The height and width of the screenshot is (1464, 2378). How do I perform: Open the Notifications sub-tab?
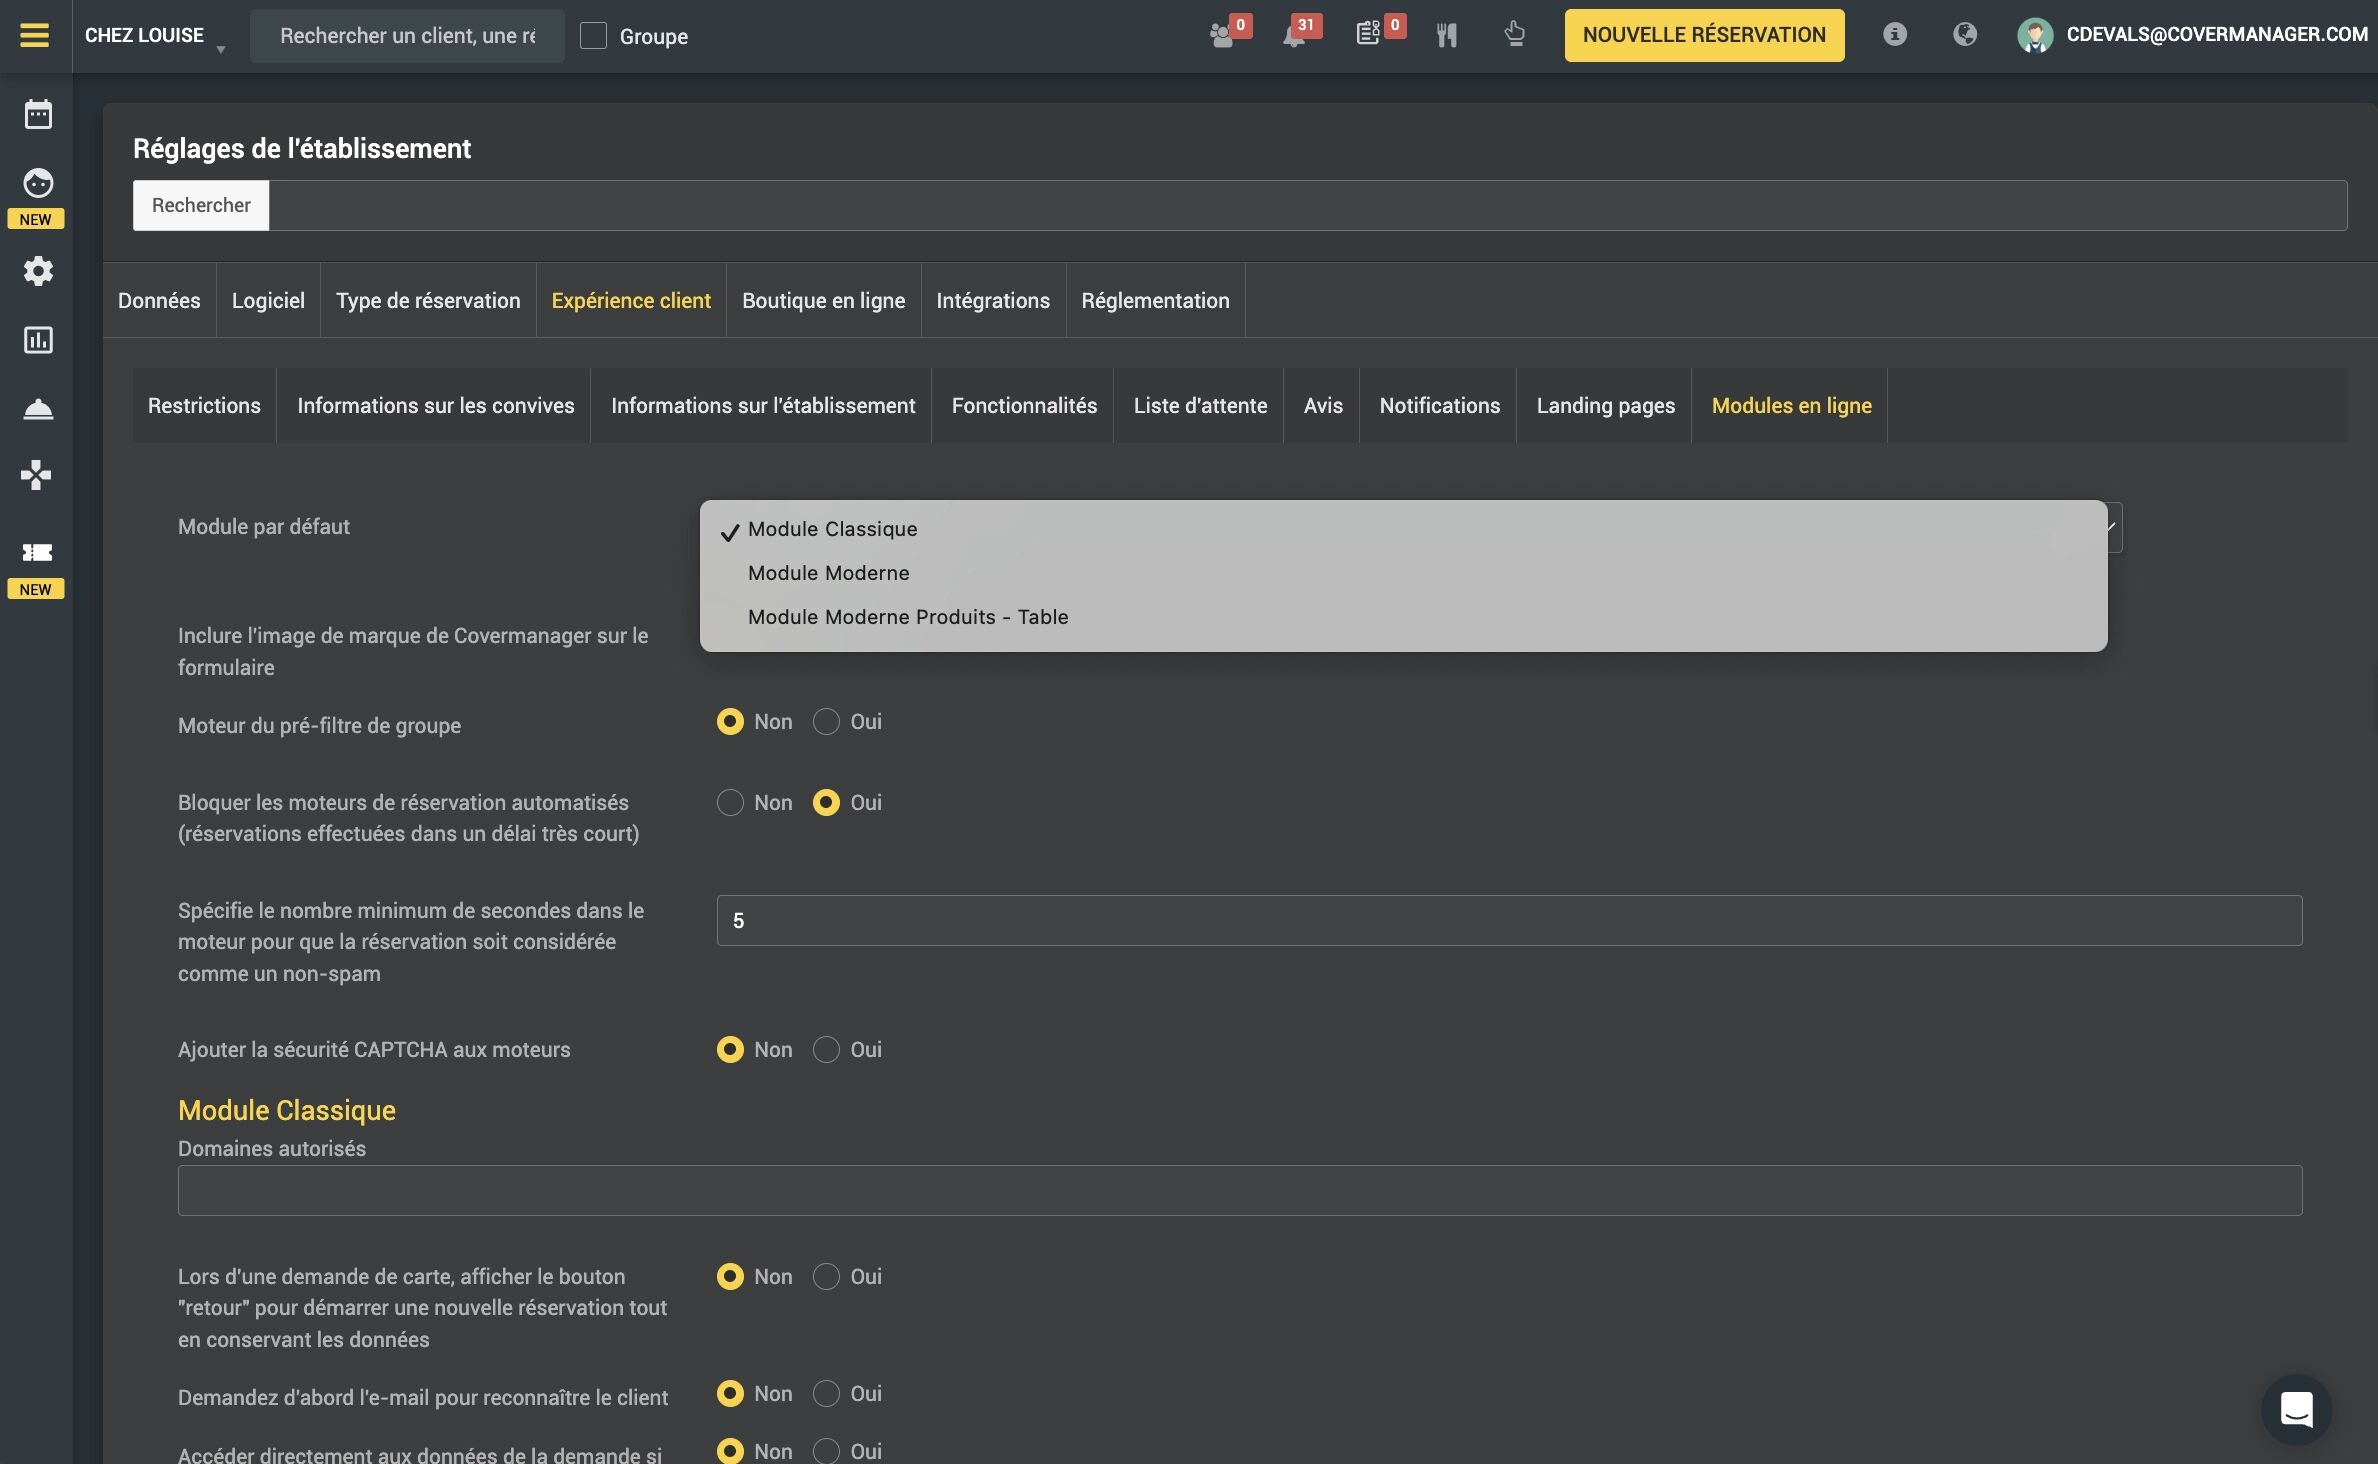[x=1439, y=406]
